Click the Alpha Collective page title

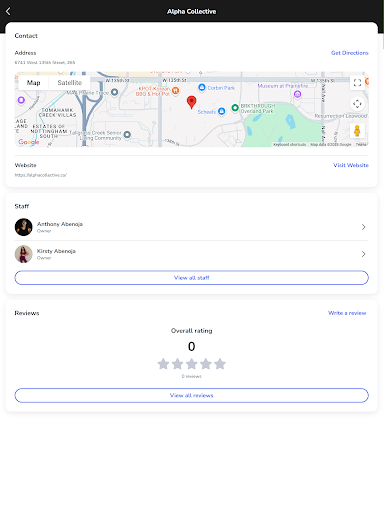pyautogui.click(x=192, y=11)
